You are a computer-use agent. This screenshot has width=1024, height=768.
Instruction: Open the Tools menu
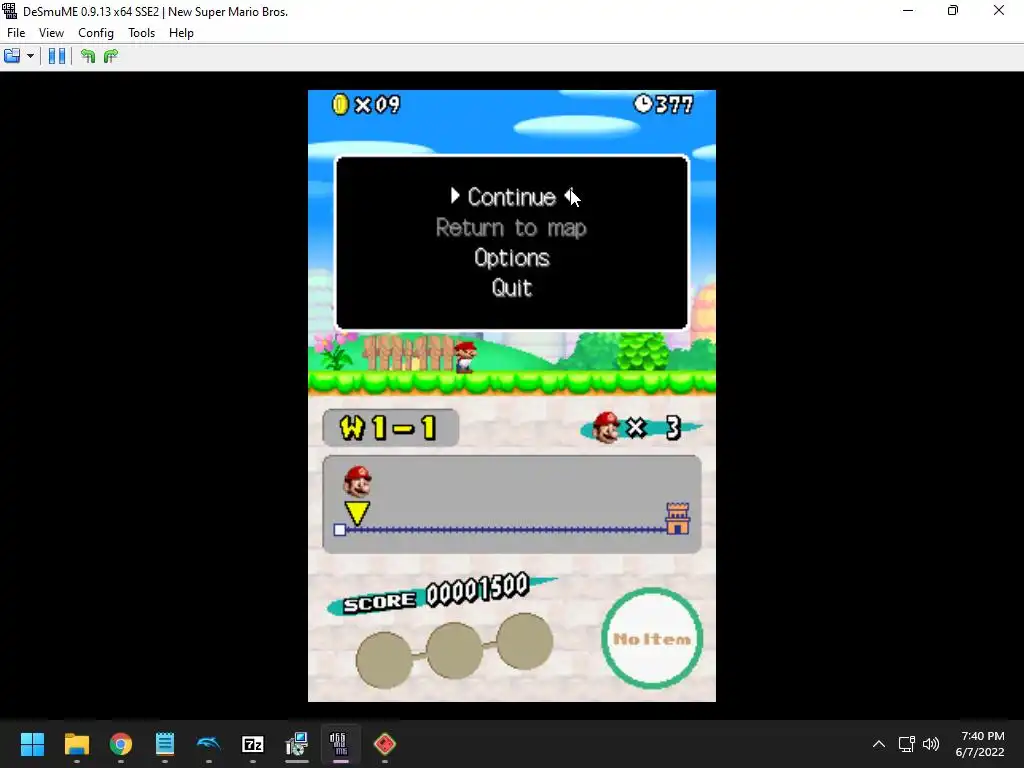coord(141,33)
